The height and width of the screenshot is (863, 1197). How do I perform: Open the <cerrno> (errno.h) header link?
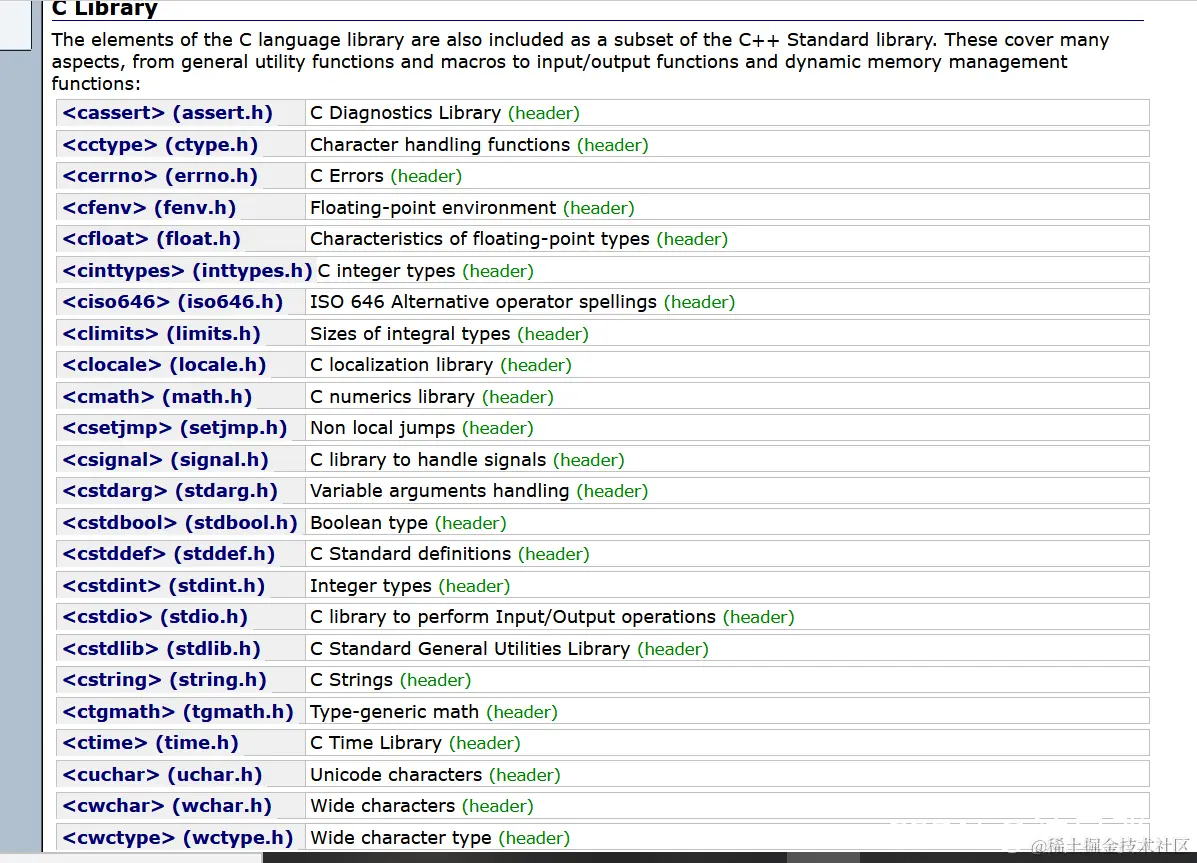pos(160,176)
